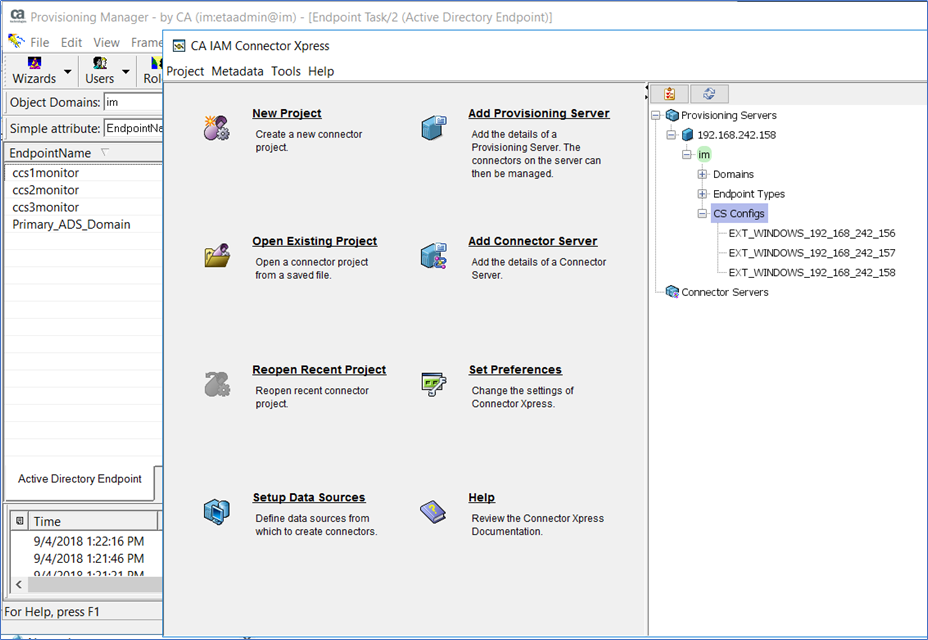Click the Set Preferences icon
The height and width of the screenshot is (640, 928).
[434, 384]
